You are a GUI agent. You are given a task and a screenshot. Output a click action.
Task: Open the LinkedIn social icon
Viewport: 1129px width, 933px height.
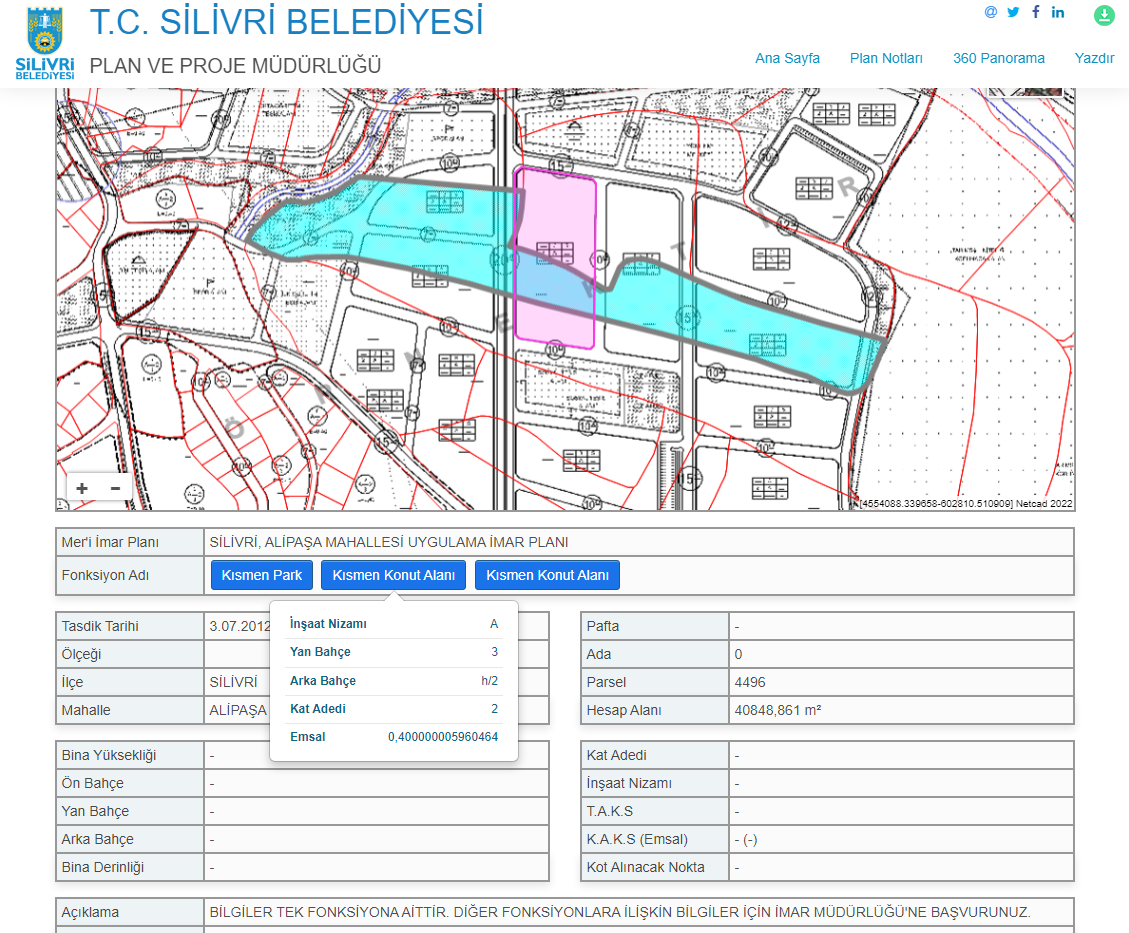point(1058,12)
